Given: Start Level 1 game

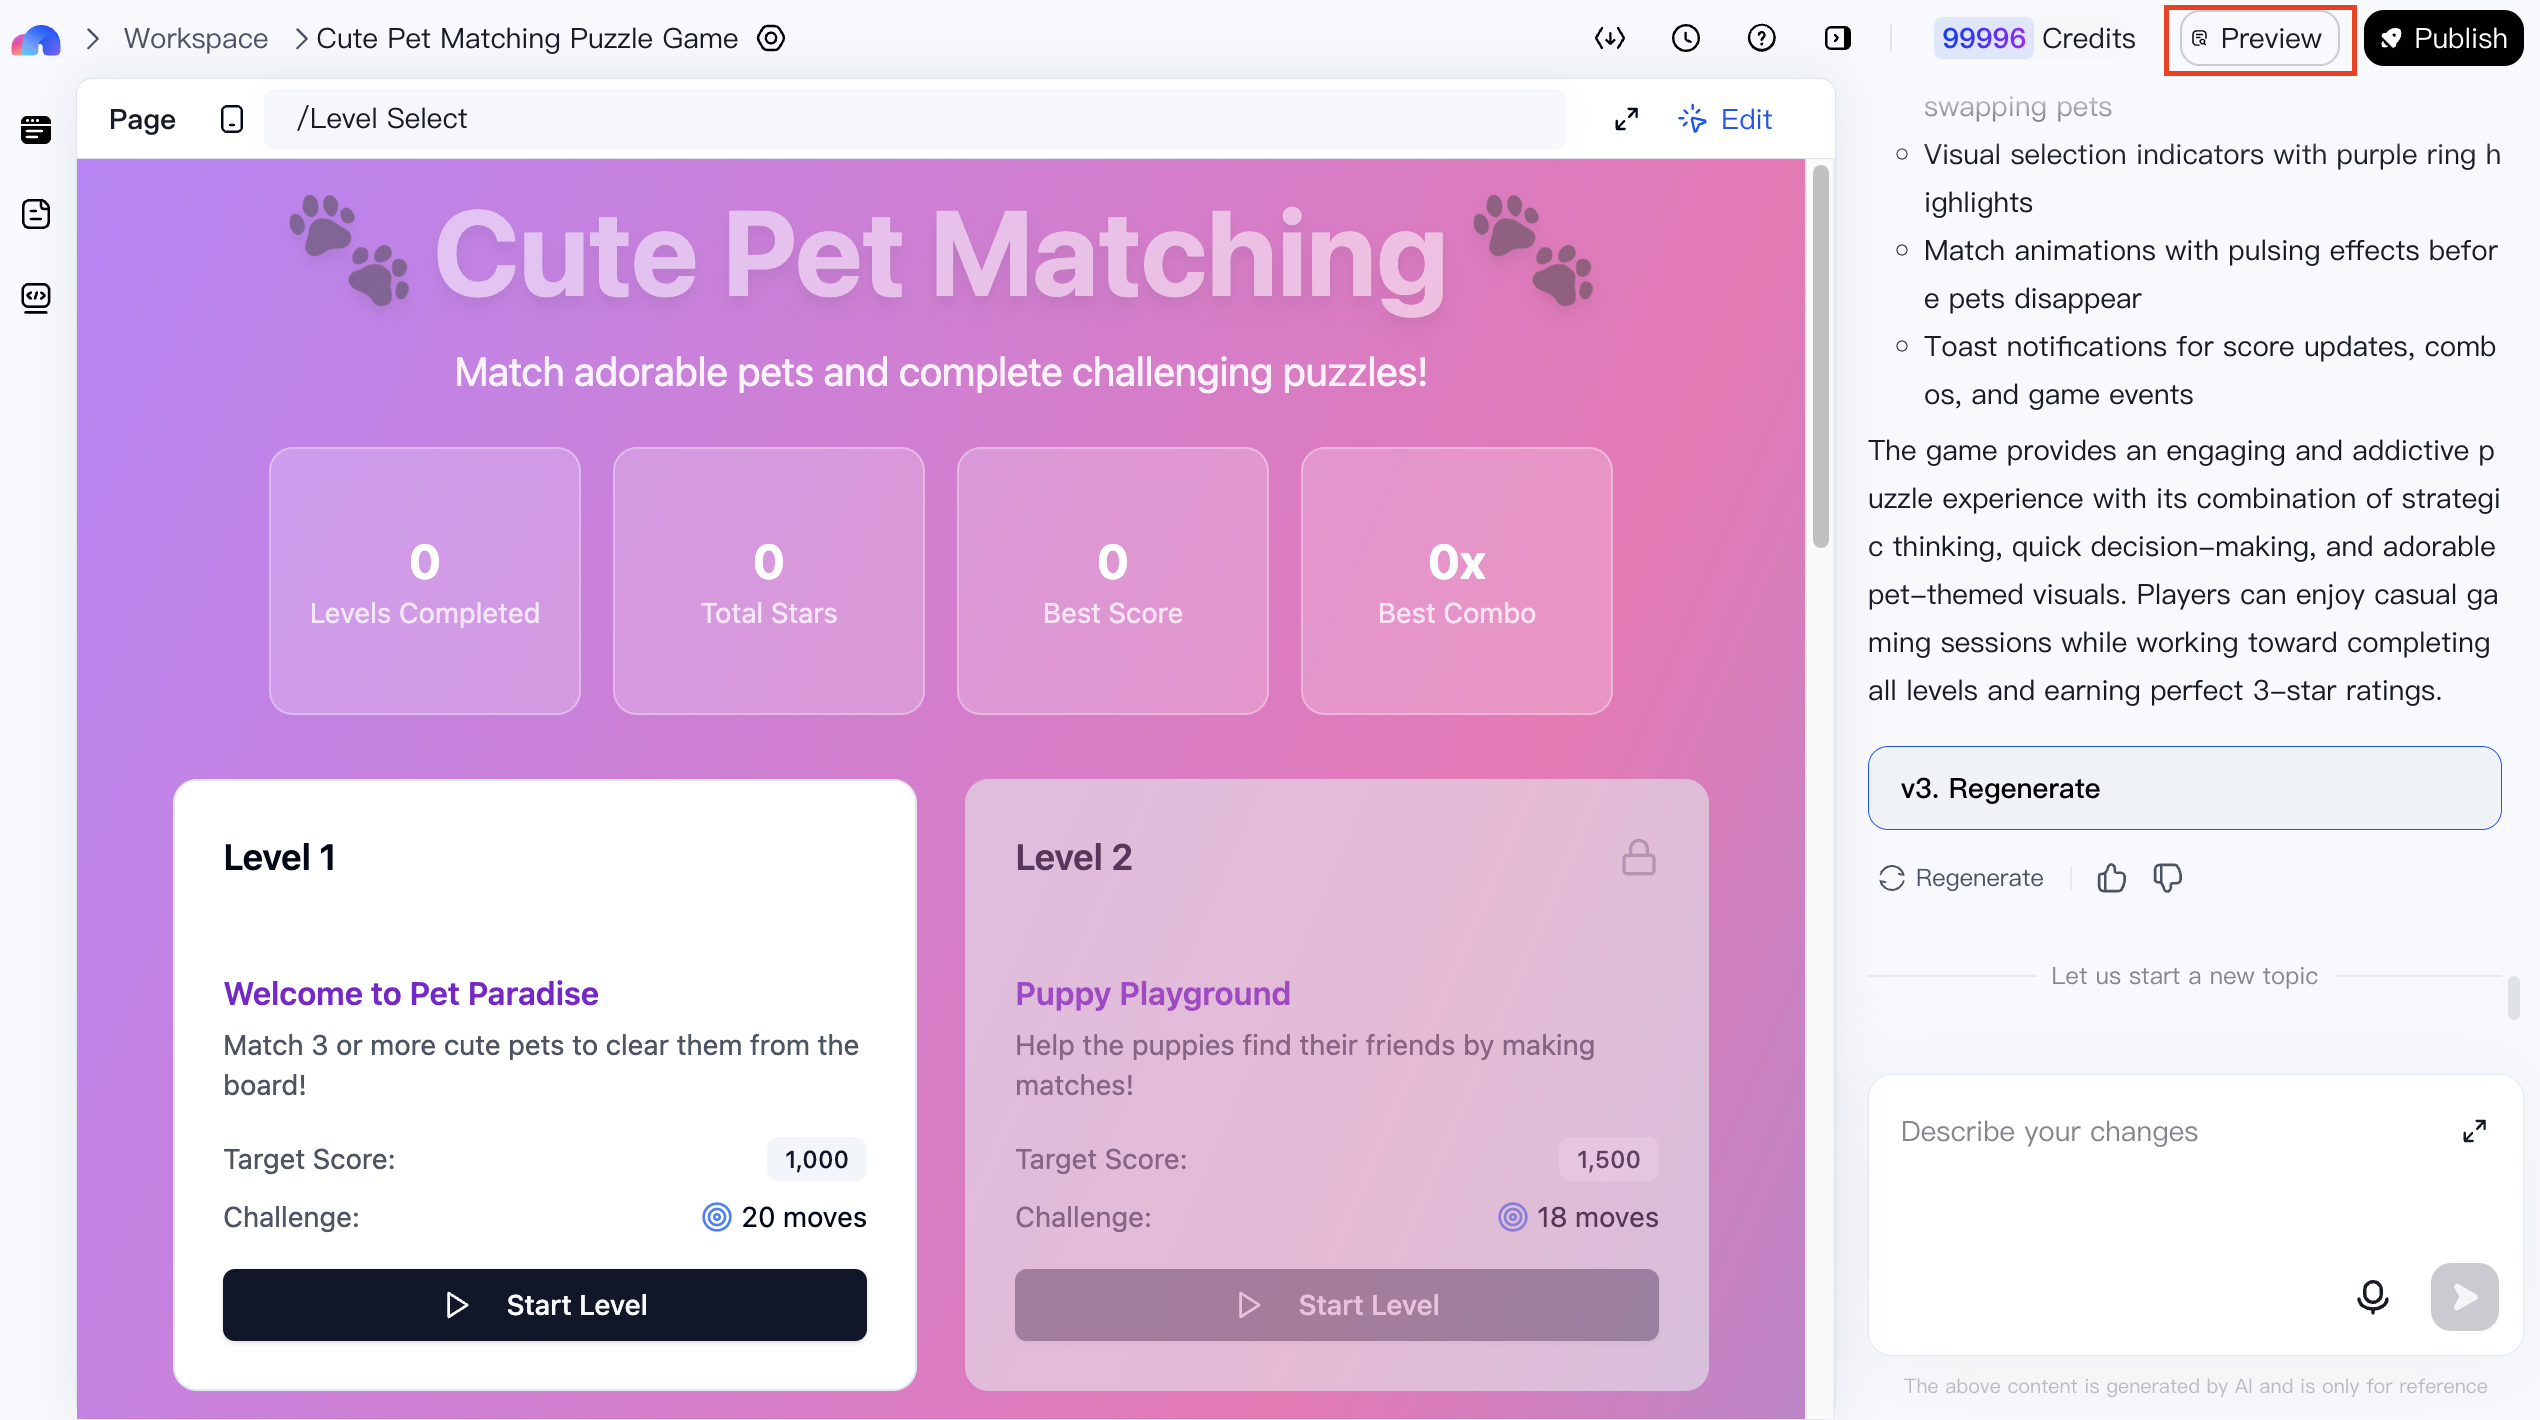Looking at the screenshot, I should (x=545, y=1305).
